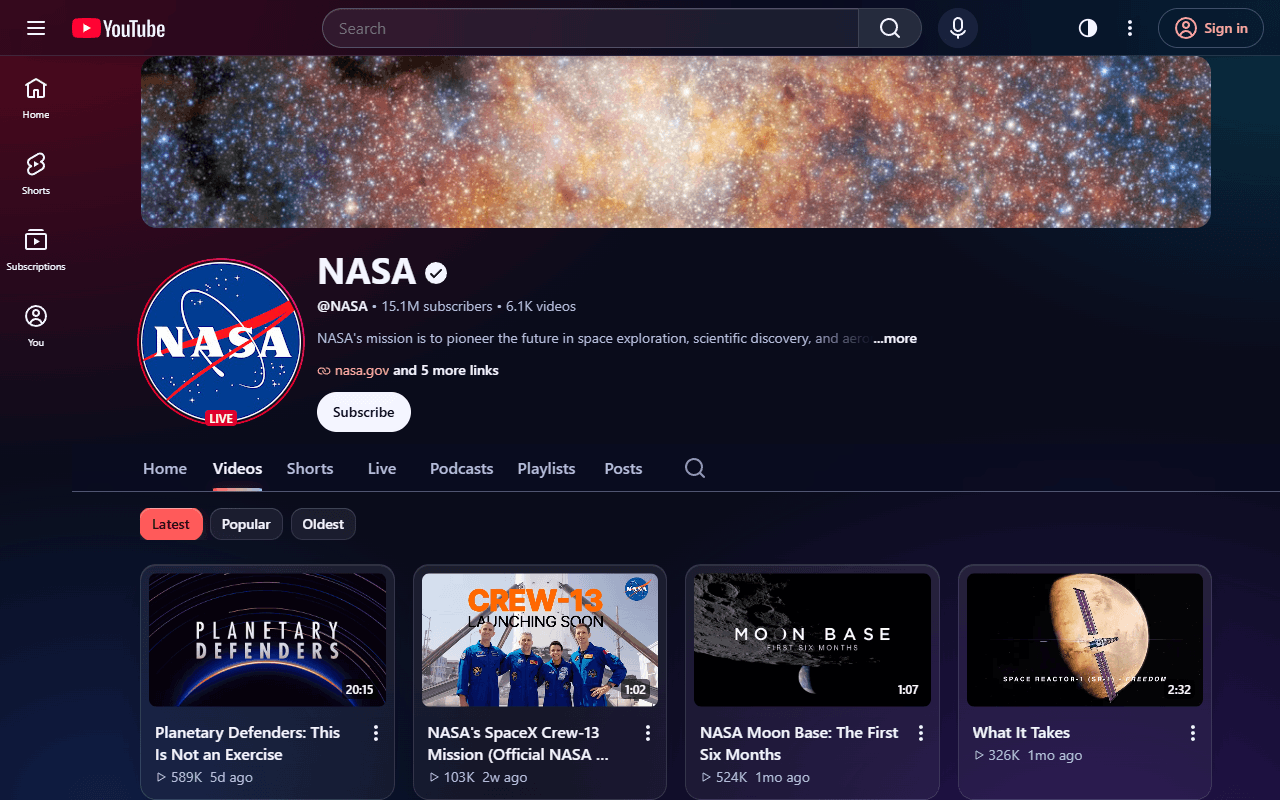Click title NASA's SpaceX Crew-13 Mission

(x=518, y=744)
